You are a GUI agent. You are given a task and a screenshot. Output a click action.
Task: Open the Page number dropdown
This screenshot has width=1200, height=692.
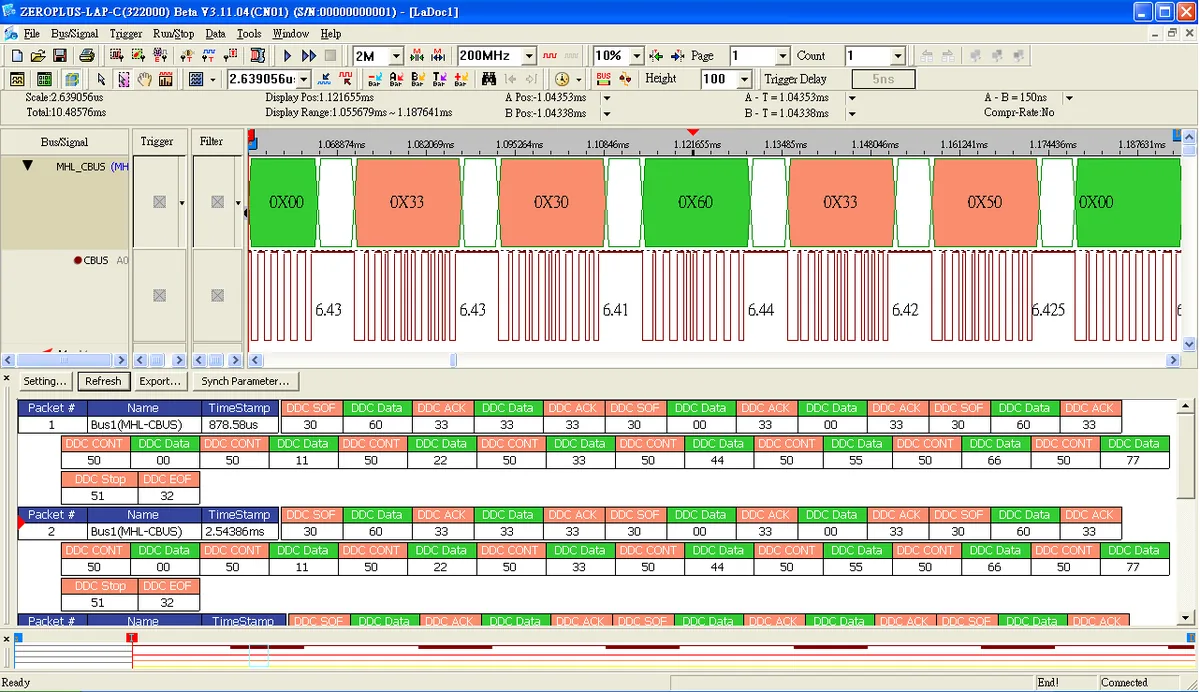point(783,56)
